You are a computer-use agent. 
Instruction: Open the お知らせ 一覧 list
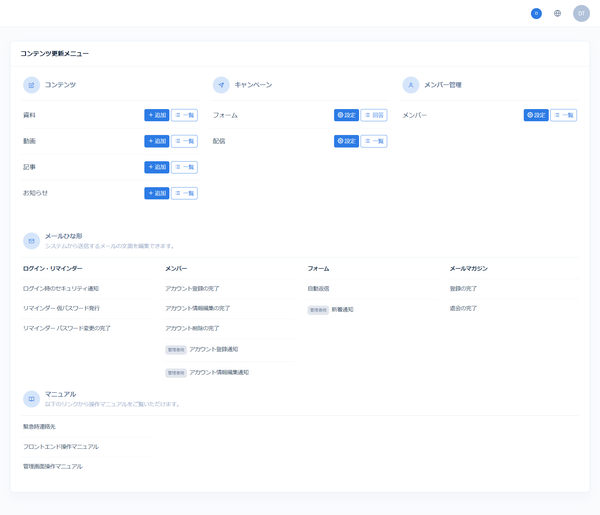click(184, 193)
